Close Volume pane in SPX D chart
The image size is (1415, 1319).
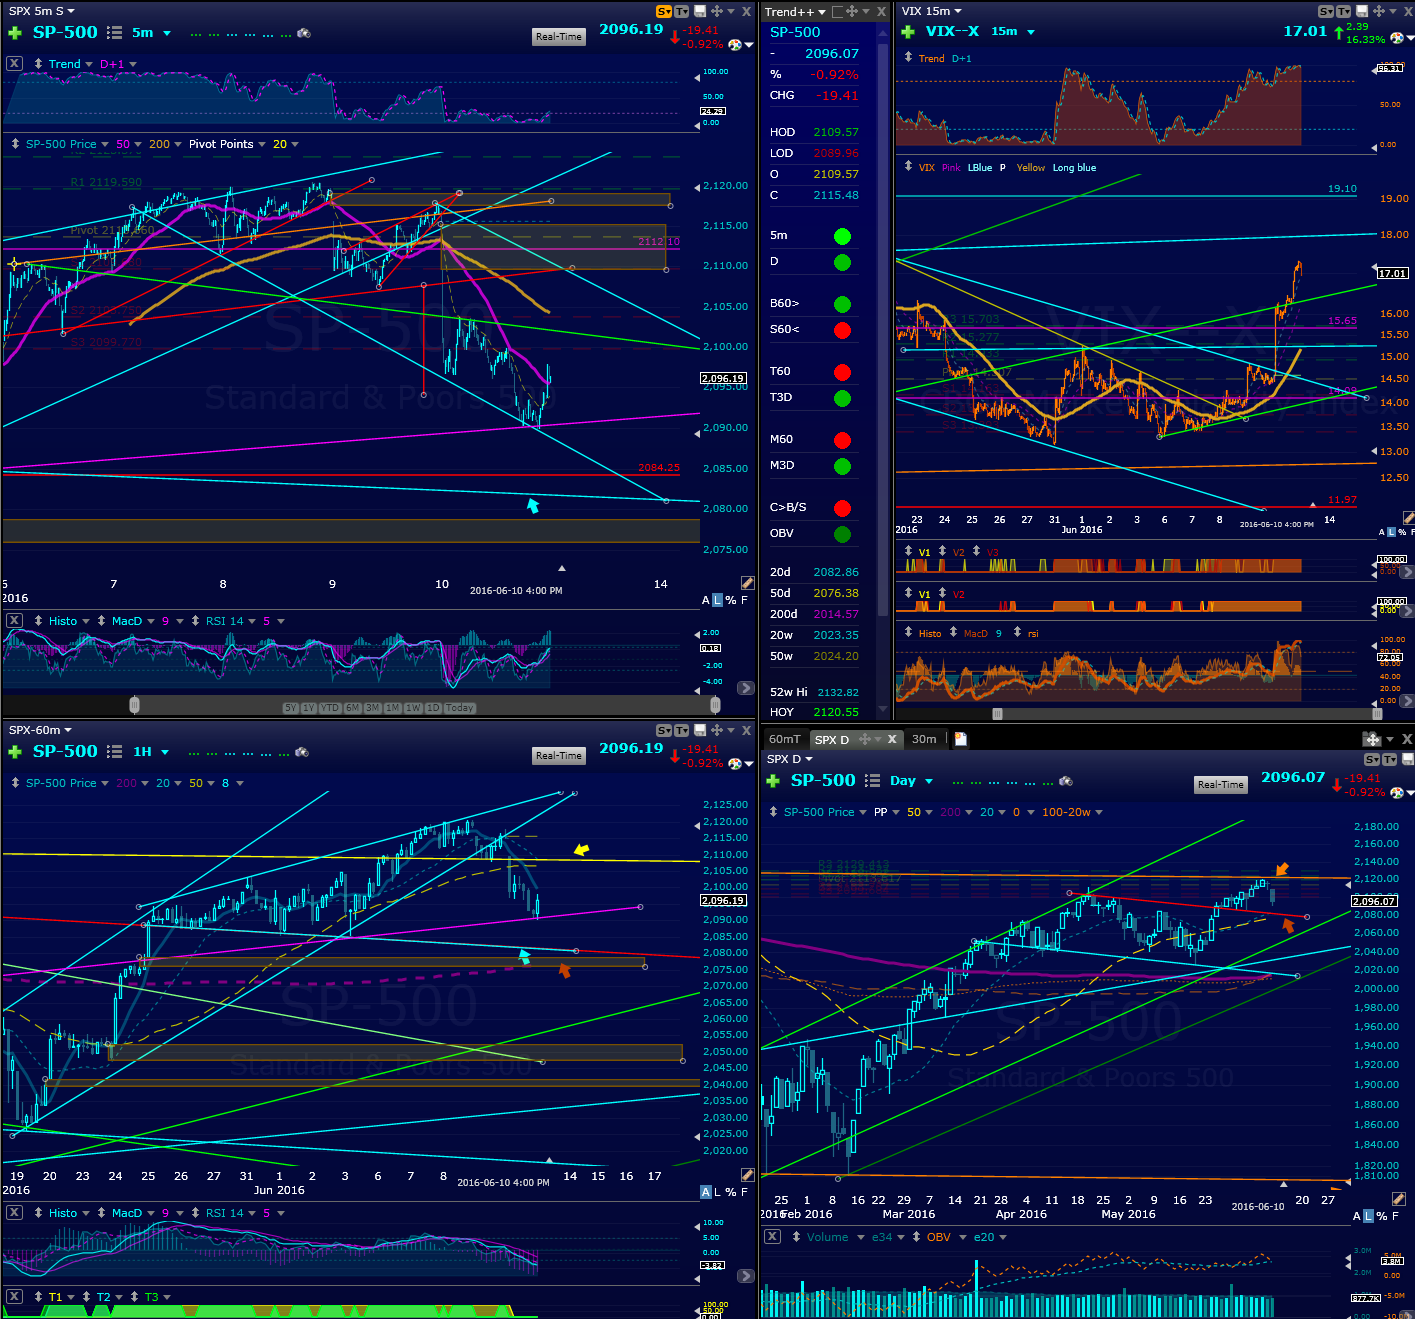[772, 1237]
